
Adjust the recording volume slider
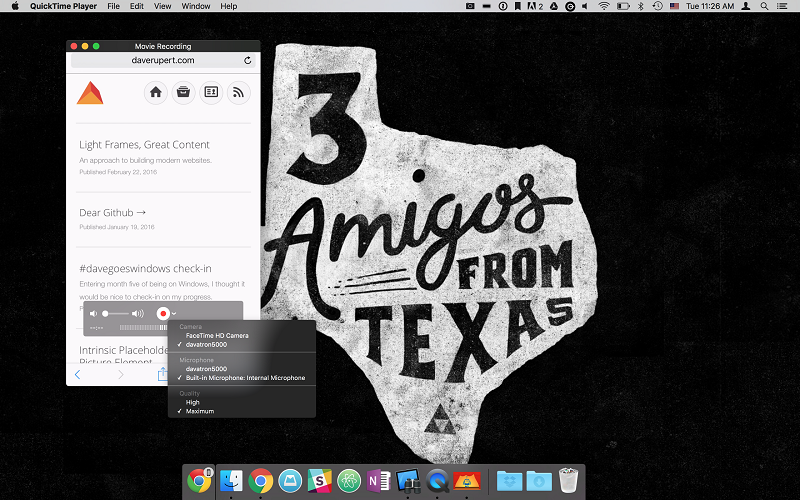(114, 314)
